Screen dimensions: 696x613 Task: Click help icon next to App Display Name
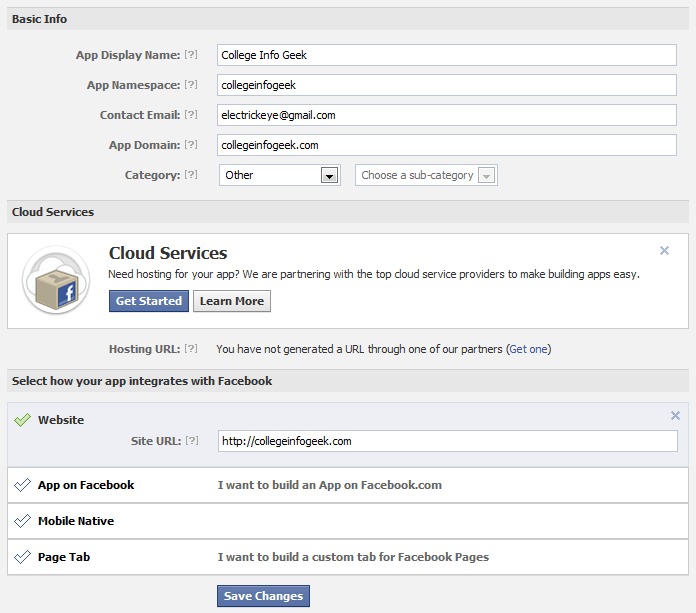coord(191,55)
